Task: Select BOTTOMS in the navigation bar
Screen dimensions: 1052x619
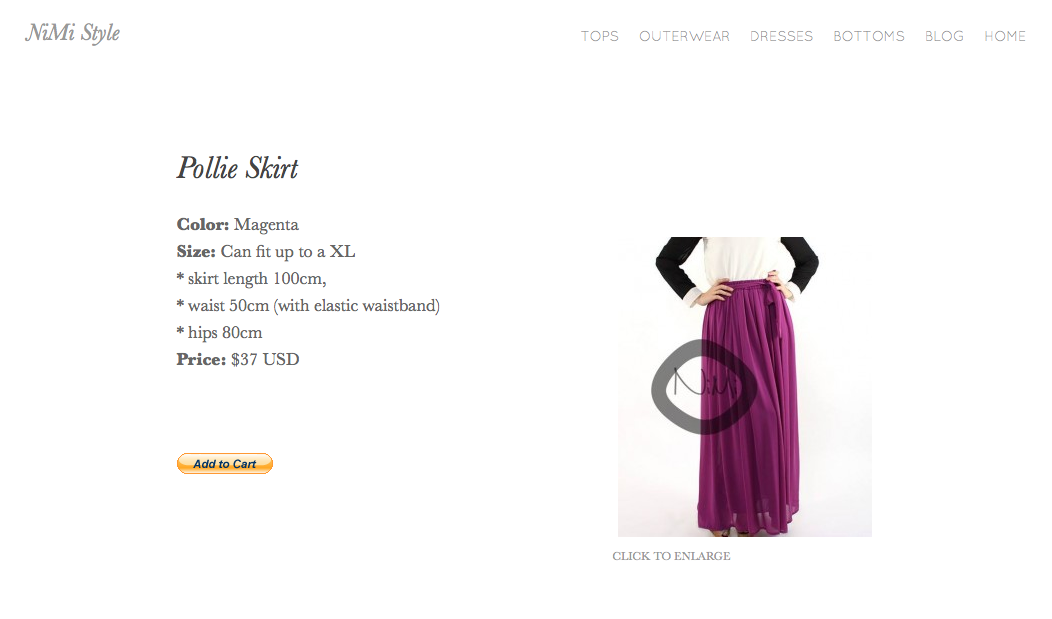Action: (869, 36)
